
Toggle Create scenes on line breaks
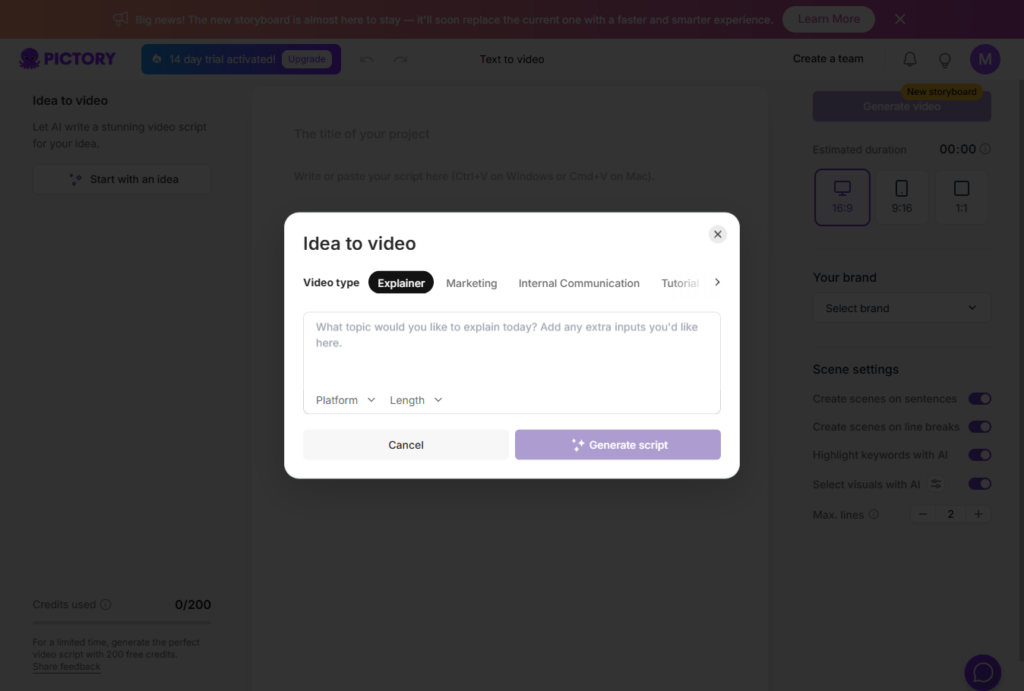pyautogui.click(x=980, y=427)
